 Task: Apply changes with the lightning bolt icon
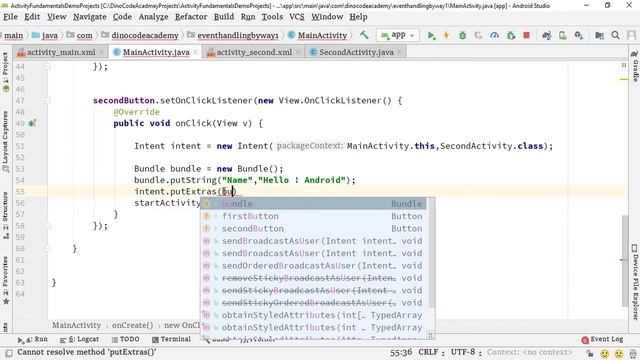click(447, 36)
